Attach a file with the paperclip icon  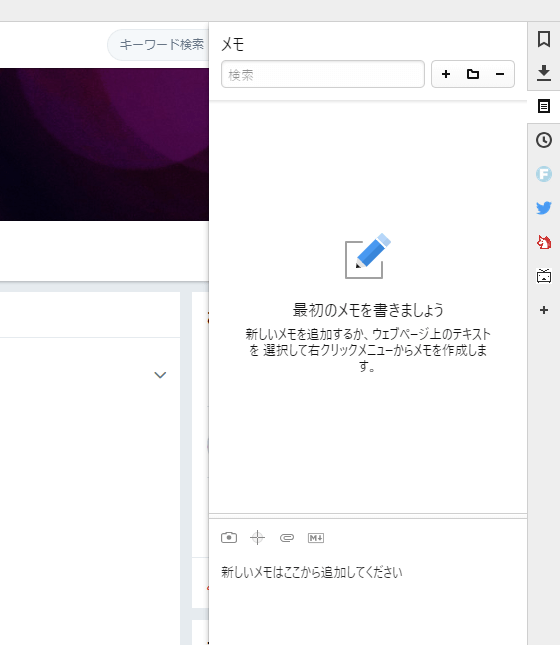[287, 538]
